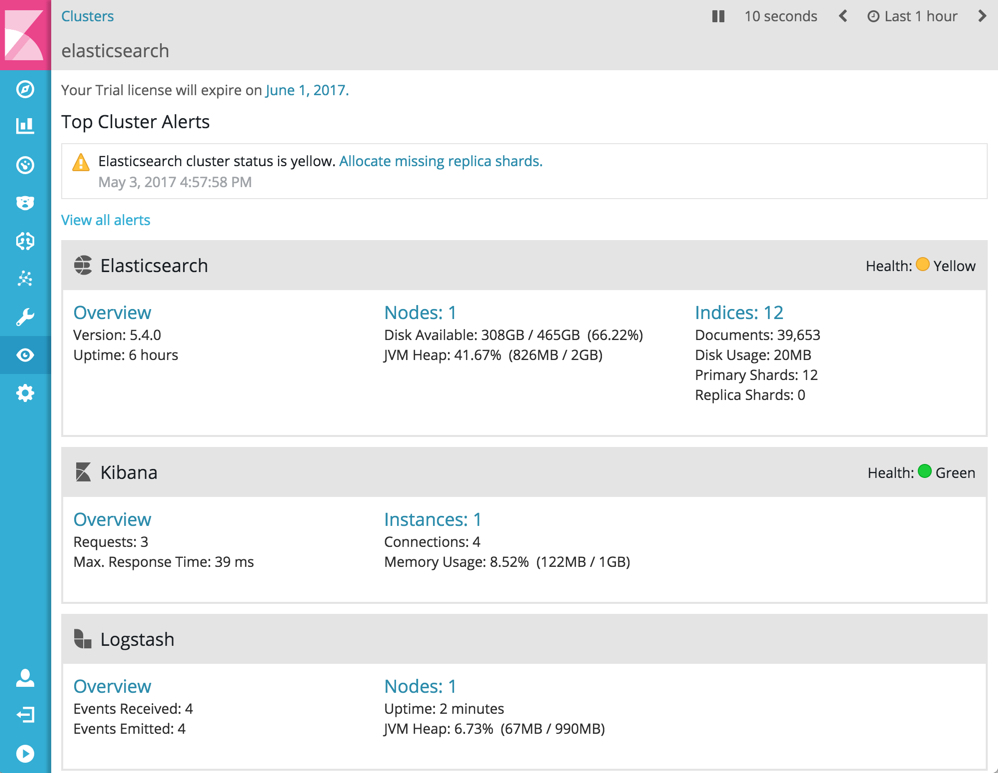This screenshot has width=998, height=773.
Task: Click the logout icon in sidebar
Action: [25, 716]
